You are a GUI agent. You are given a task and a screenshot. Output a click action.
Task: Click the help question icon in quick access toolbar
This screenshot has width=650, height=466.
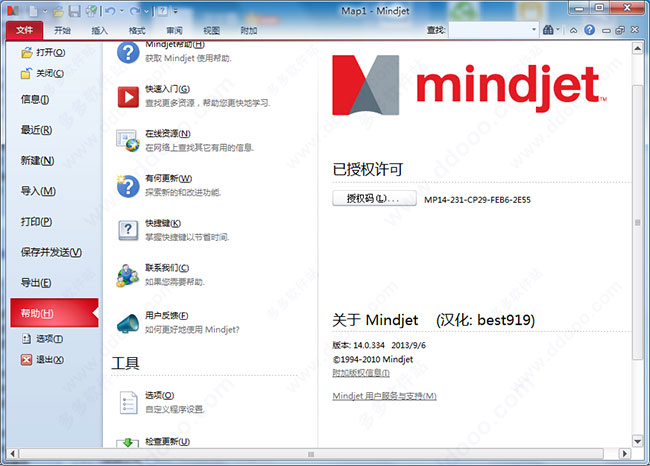(163, 11)
